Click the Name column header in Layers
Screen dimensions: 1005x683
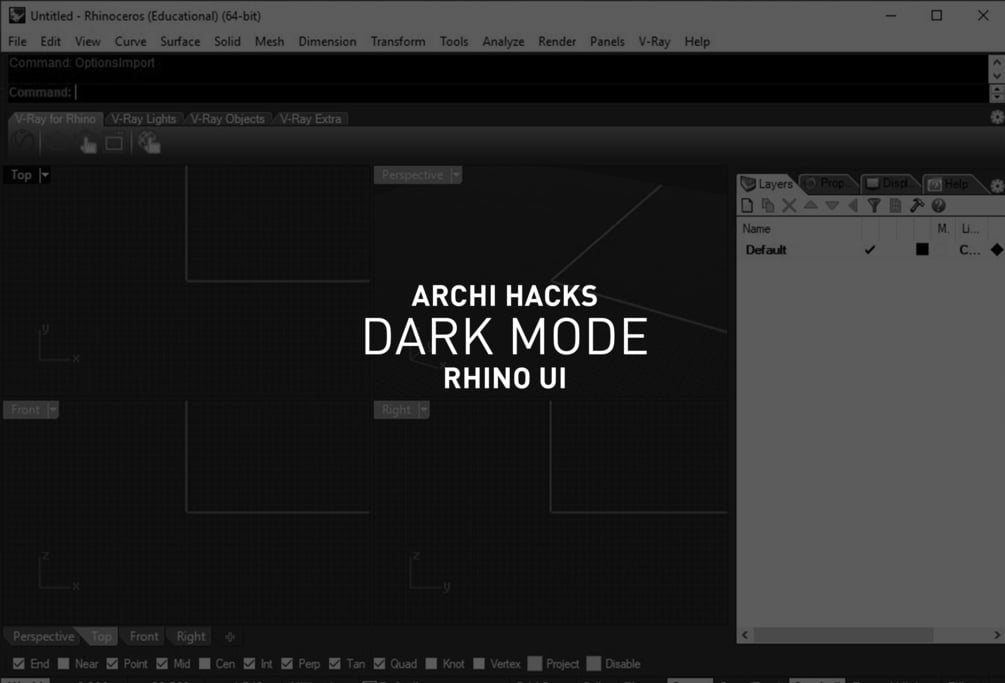point(756,229)
